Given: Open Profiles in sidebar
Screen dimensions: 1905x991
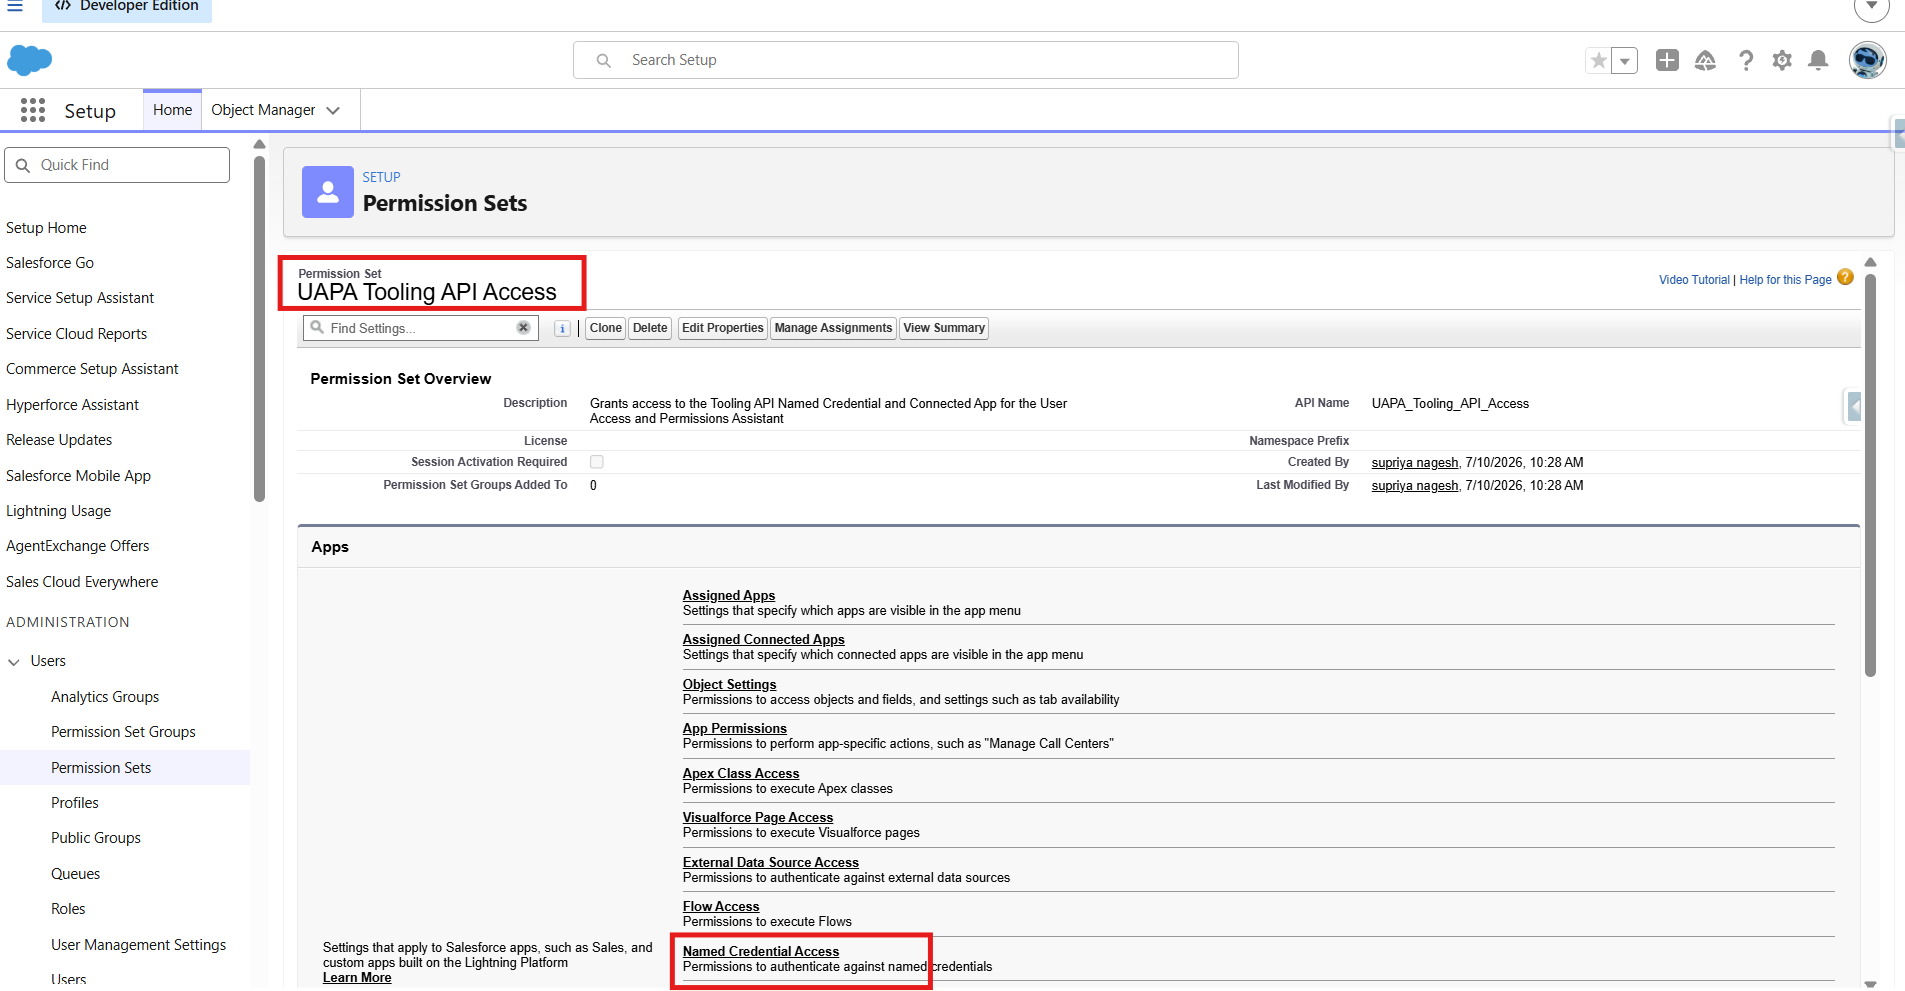Looking at the screenshot, I should click(x=75, y=803).
